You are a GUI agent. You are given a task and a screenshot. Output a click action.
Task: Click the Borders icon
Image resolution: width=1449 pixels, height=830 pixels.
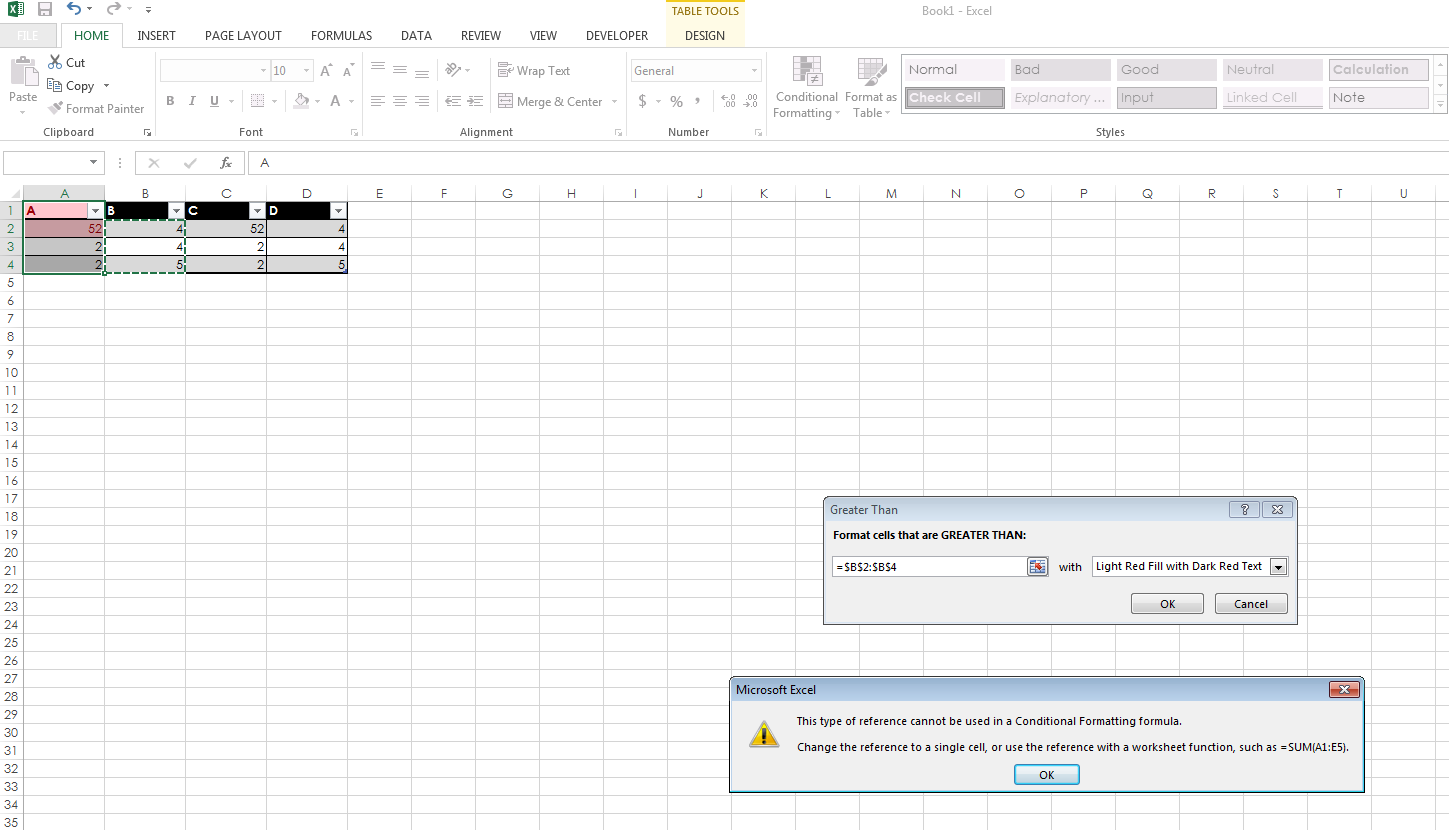(x=257, y=101)
